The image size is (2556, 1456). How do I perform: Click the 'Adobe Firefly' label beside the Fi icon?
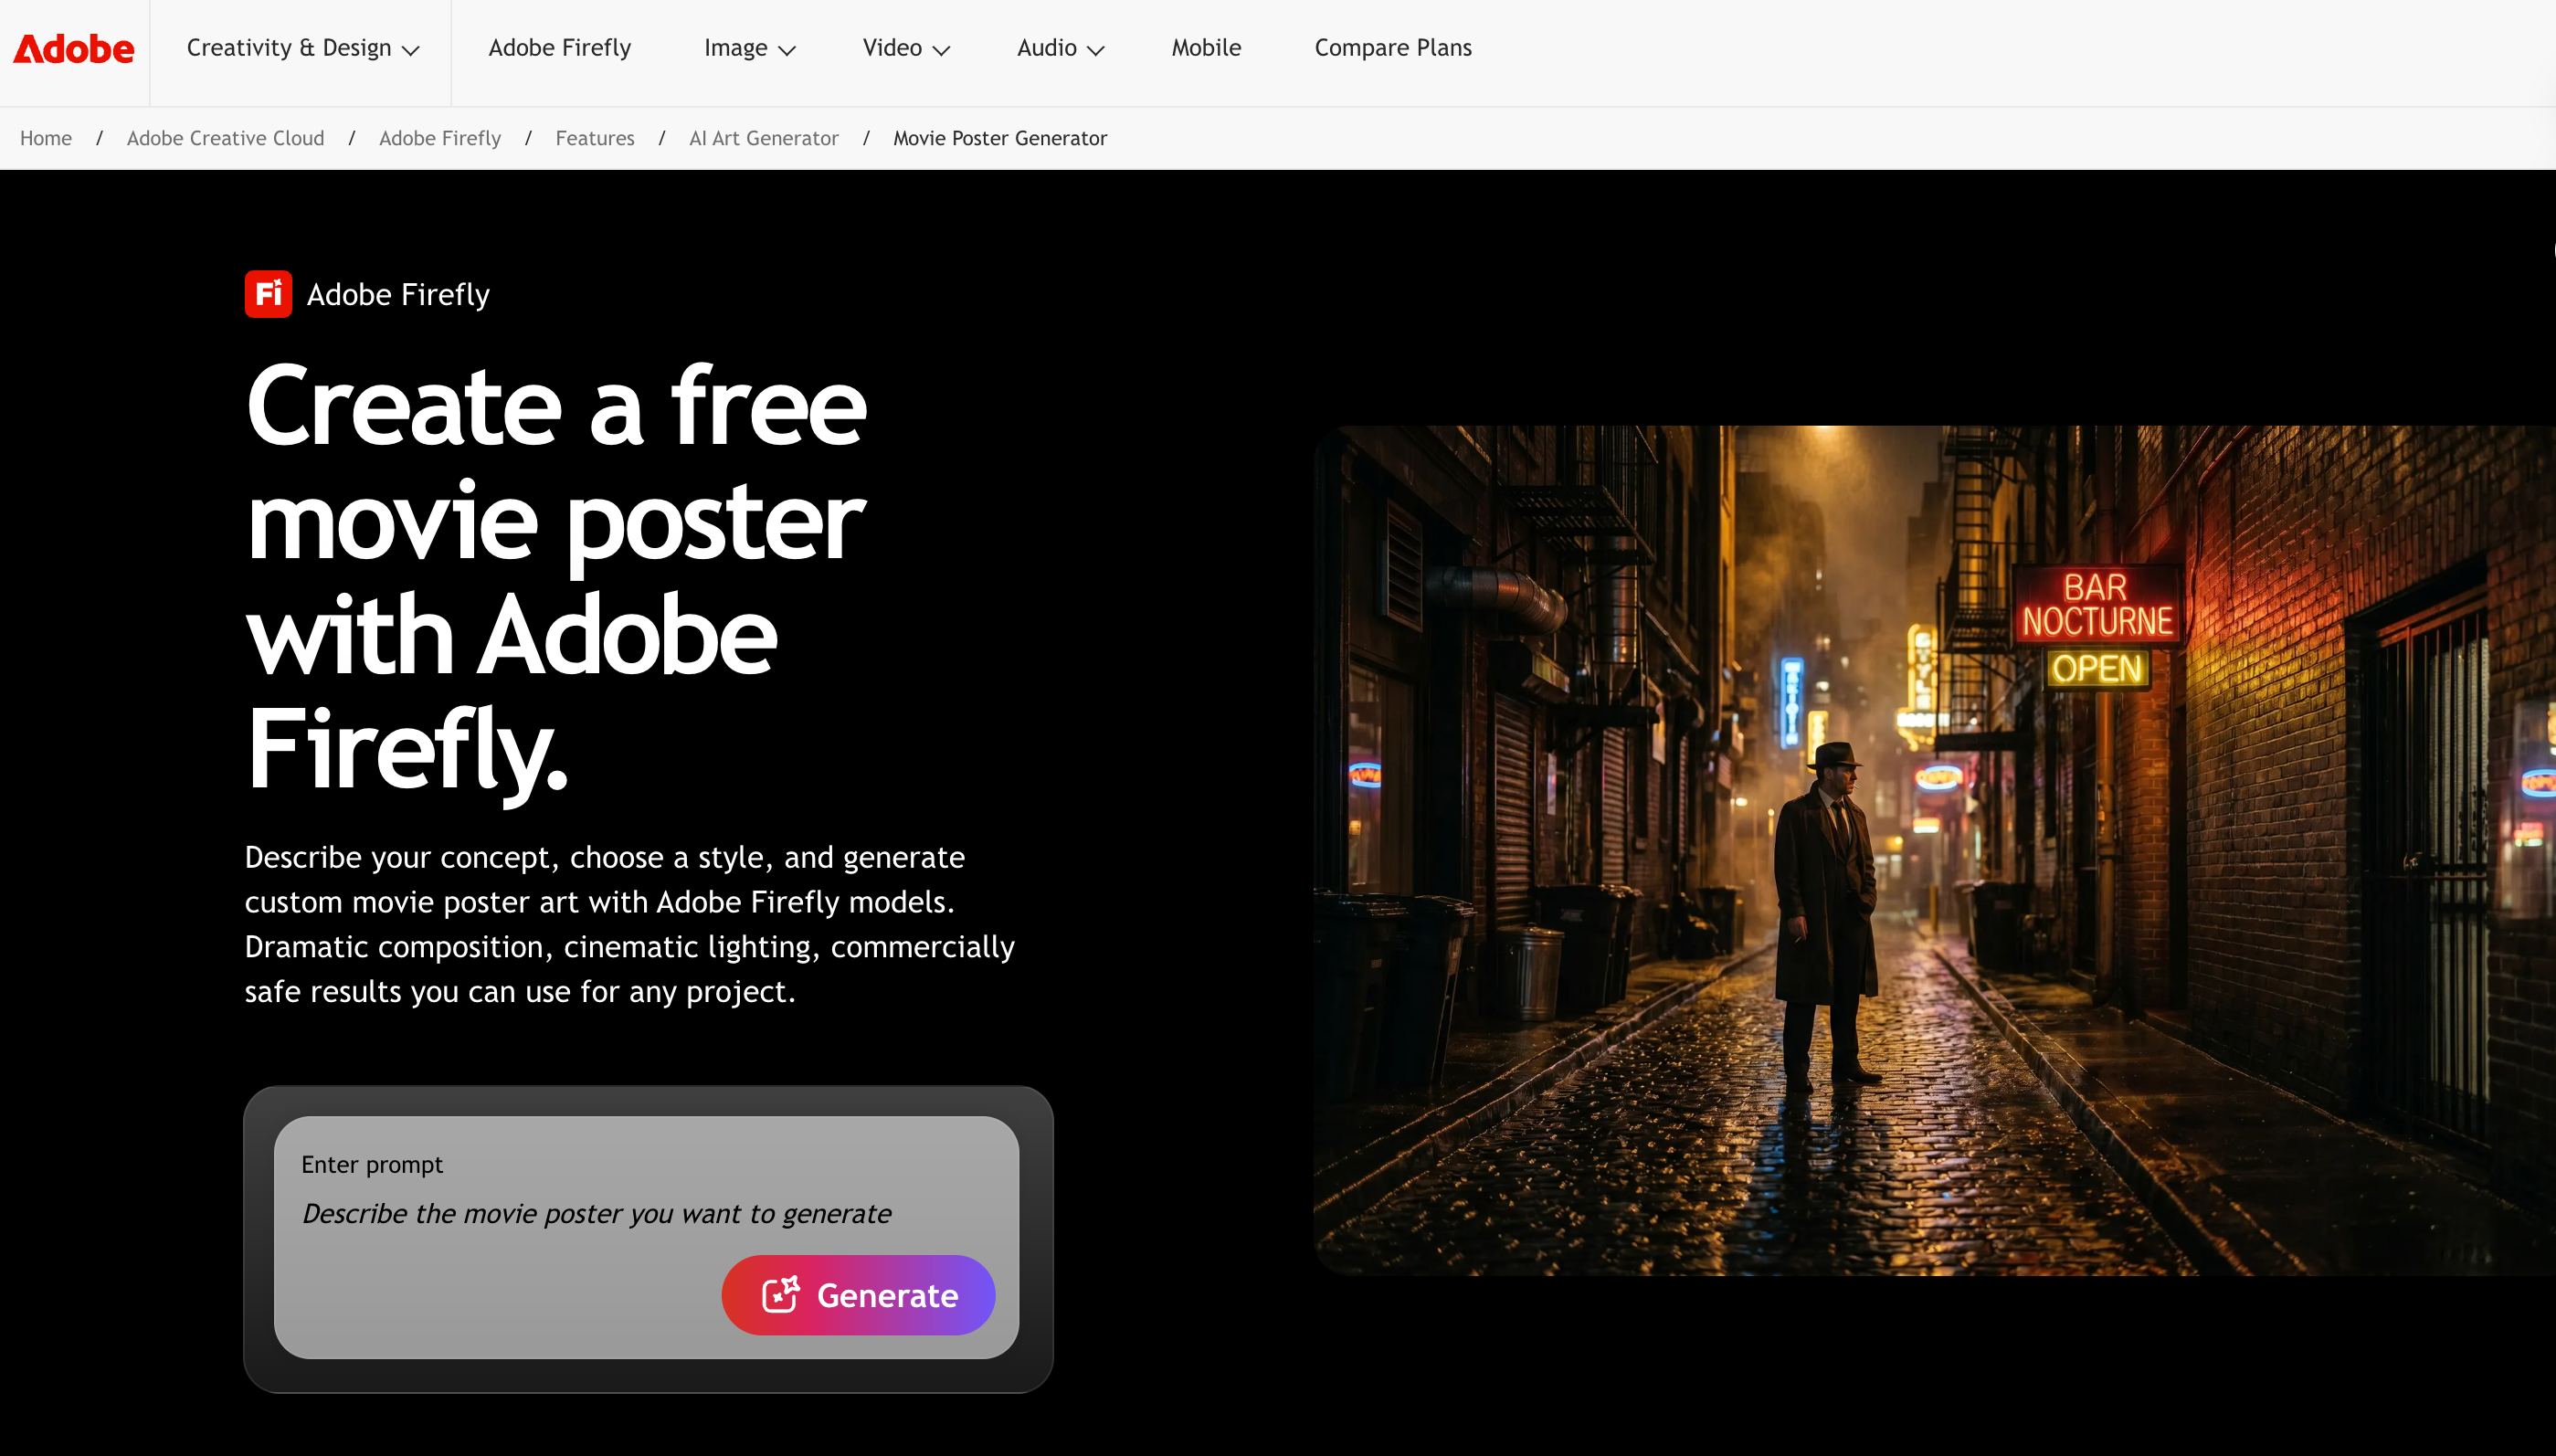(x=398, y=294)
